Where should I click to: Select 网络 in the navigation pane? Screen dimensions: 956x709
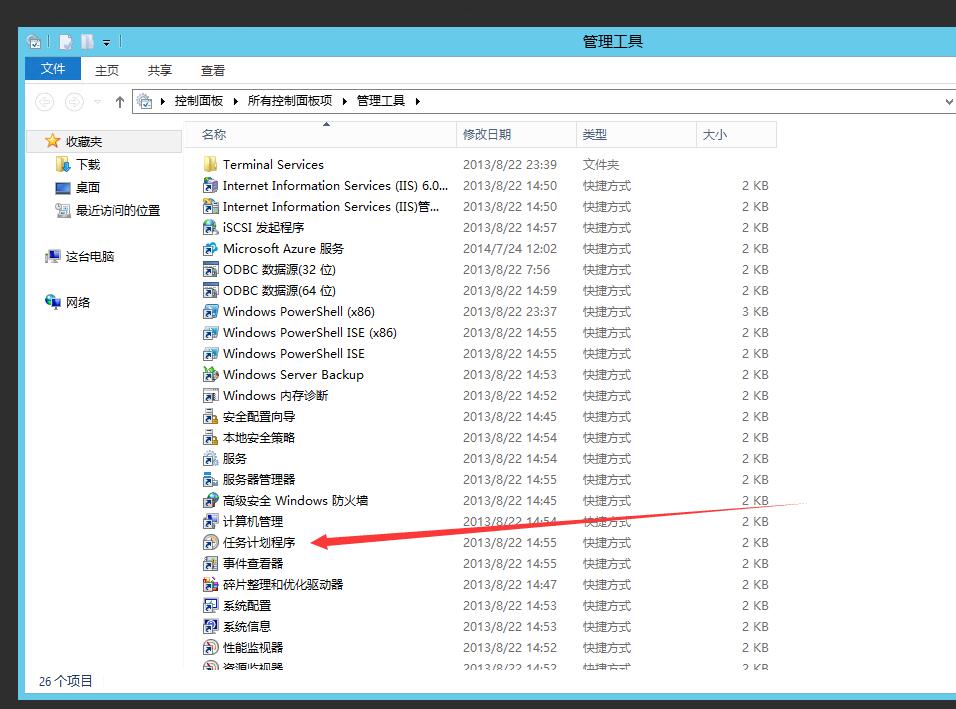click(x=77, y=302)
